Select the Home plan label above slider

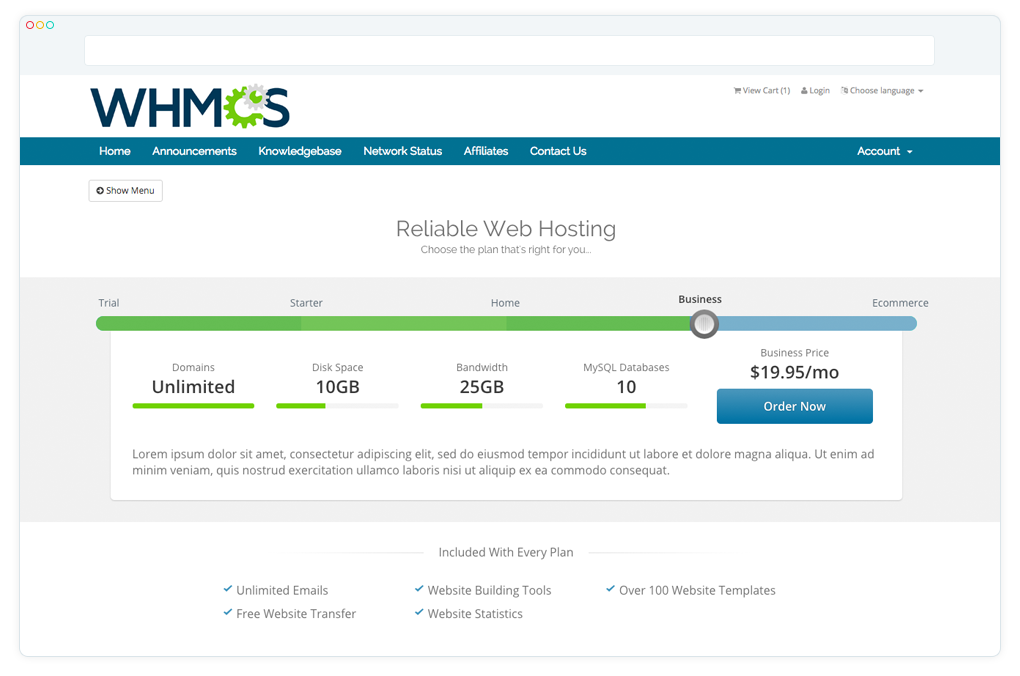[x=505, y=303]
